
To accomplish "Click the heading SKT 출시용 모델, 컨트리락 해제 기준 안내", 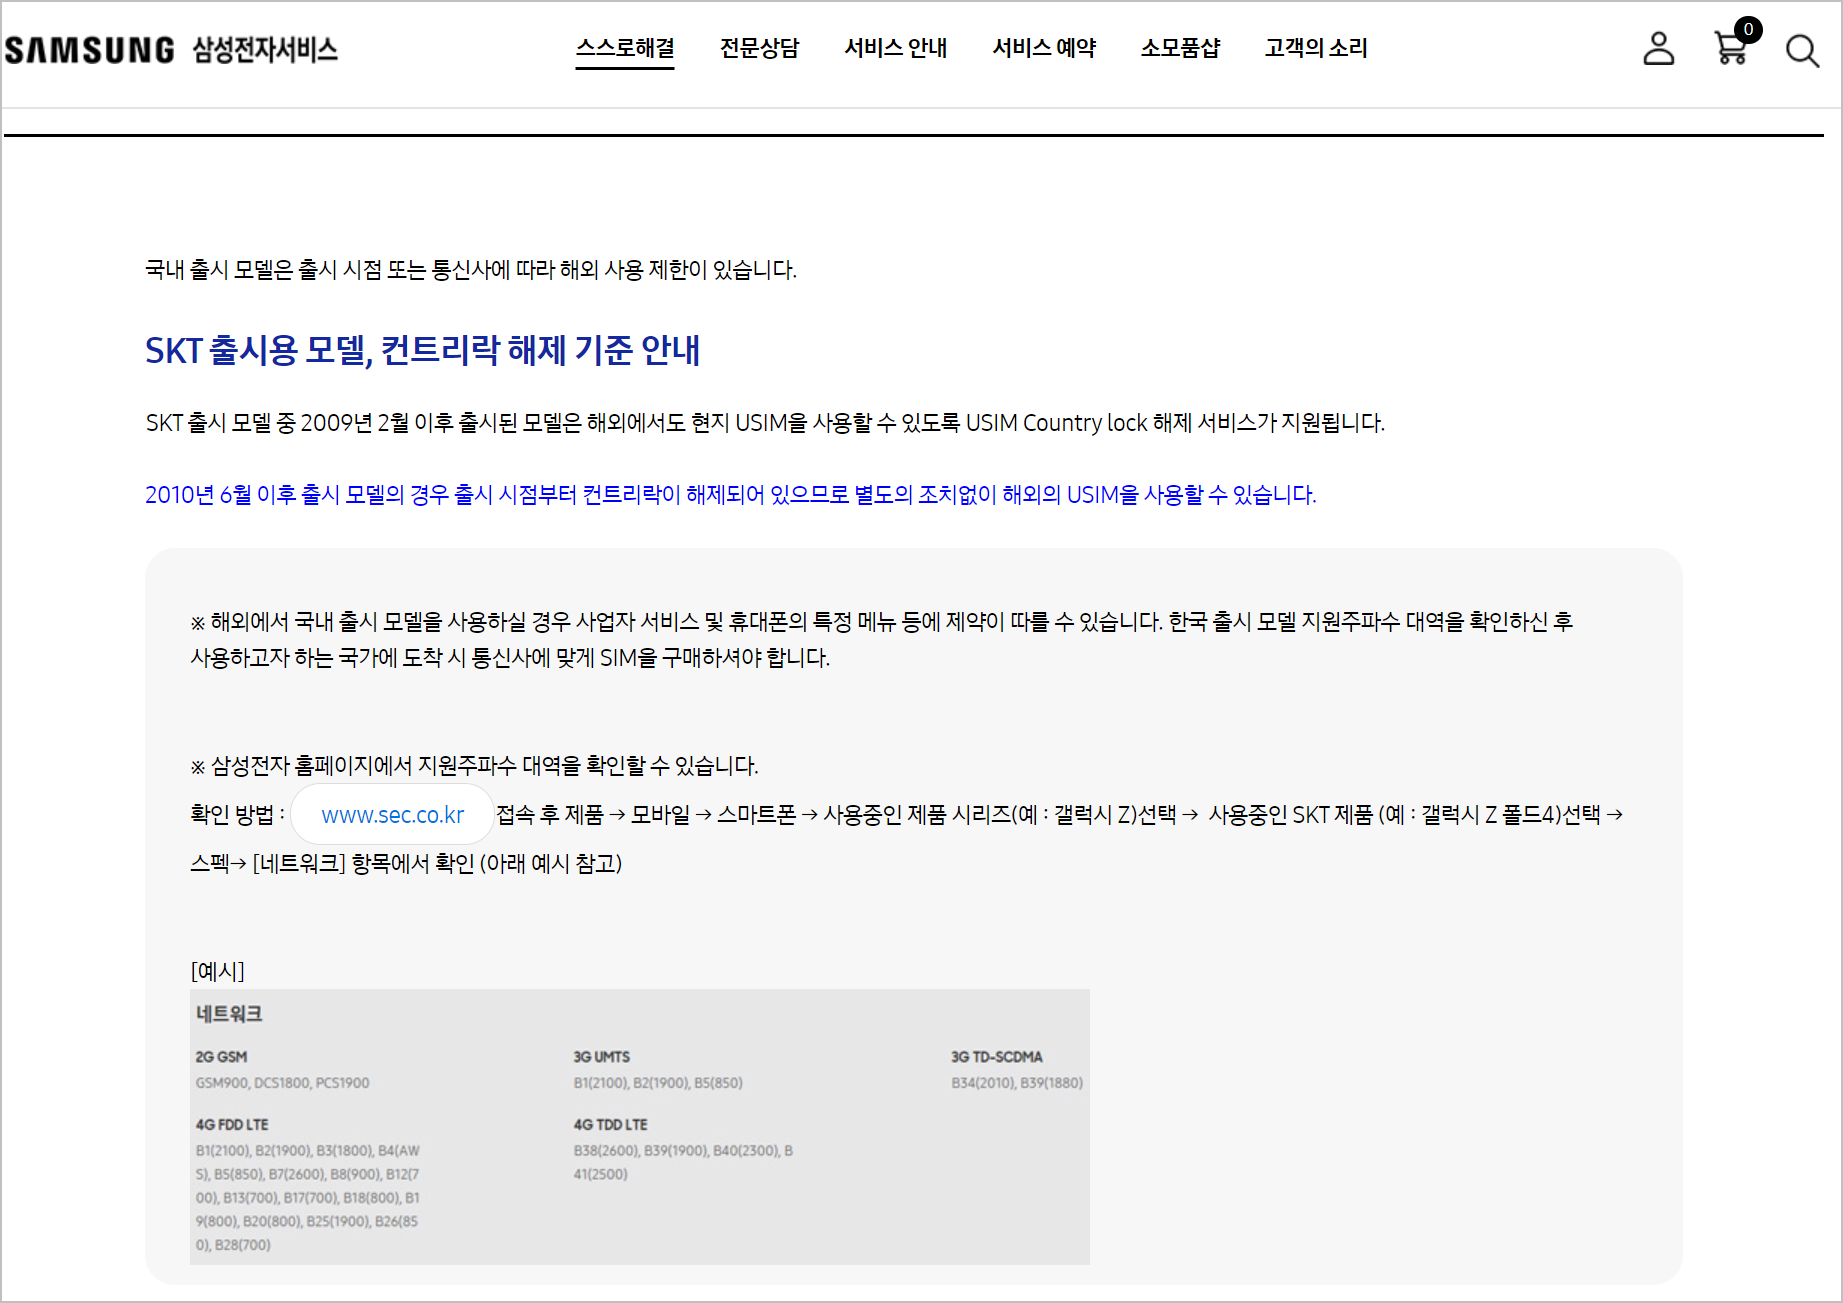I will (422, 350).
